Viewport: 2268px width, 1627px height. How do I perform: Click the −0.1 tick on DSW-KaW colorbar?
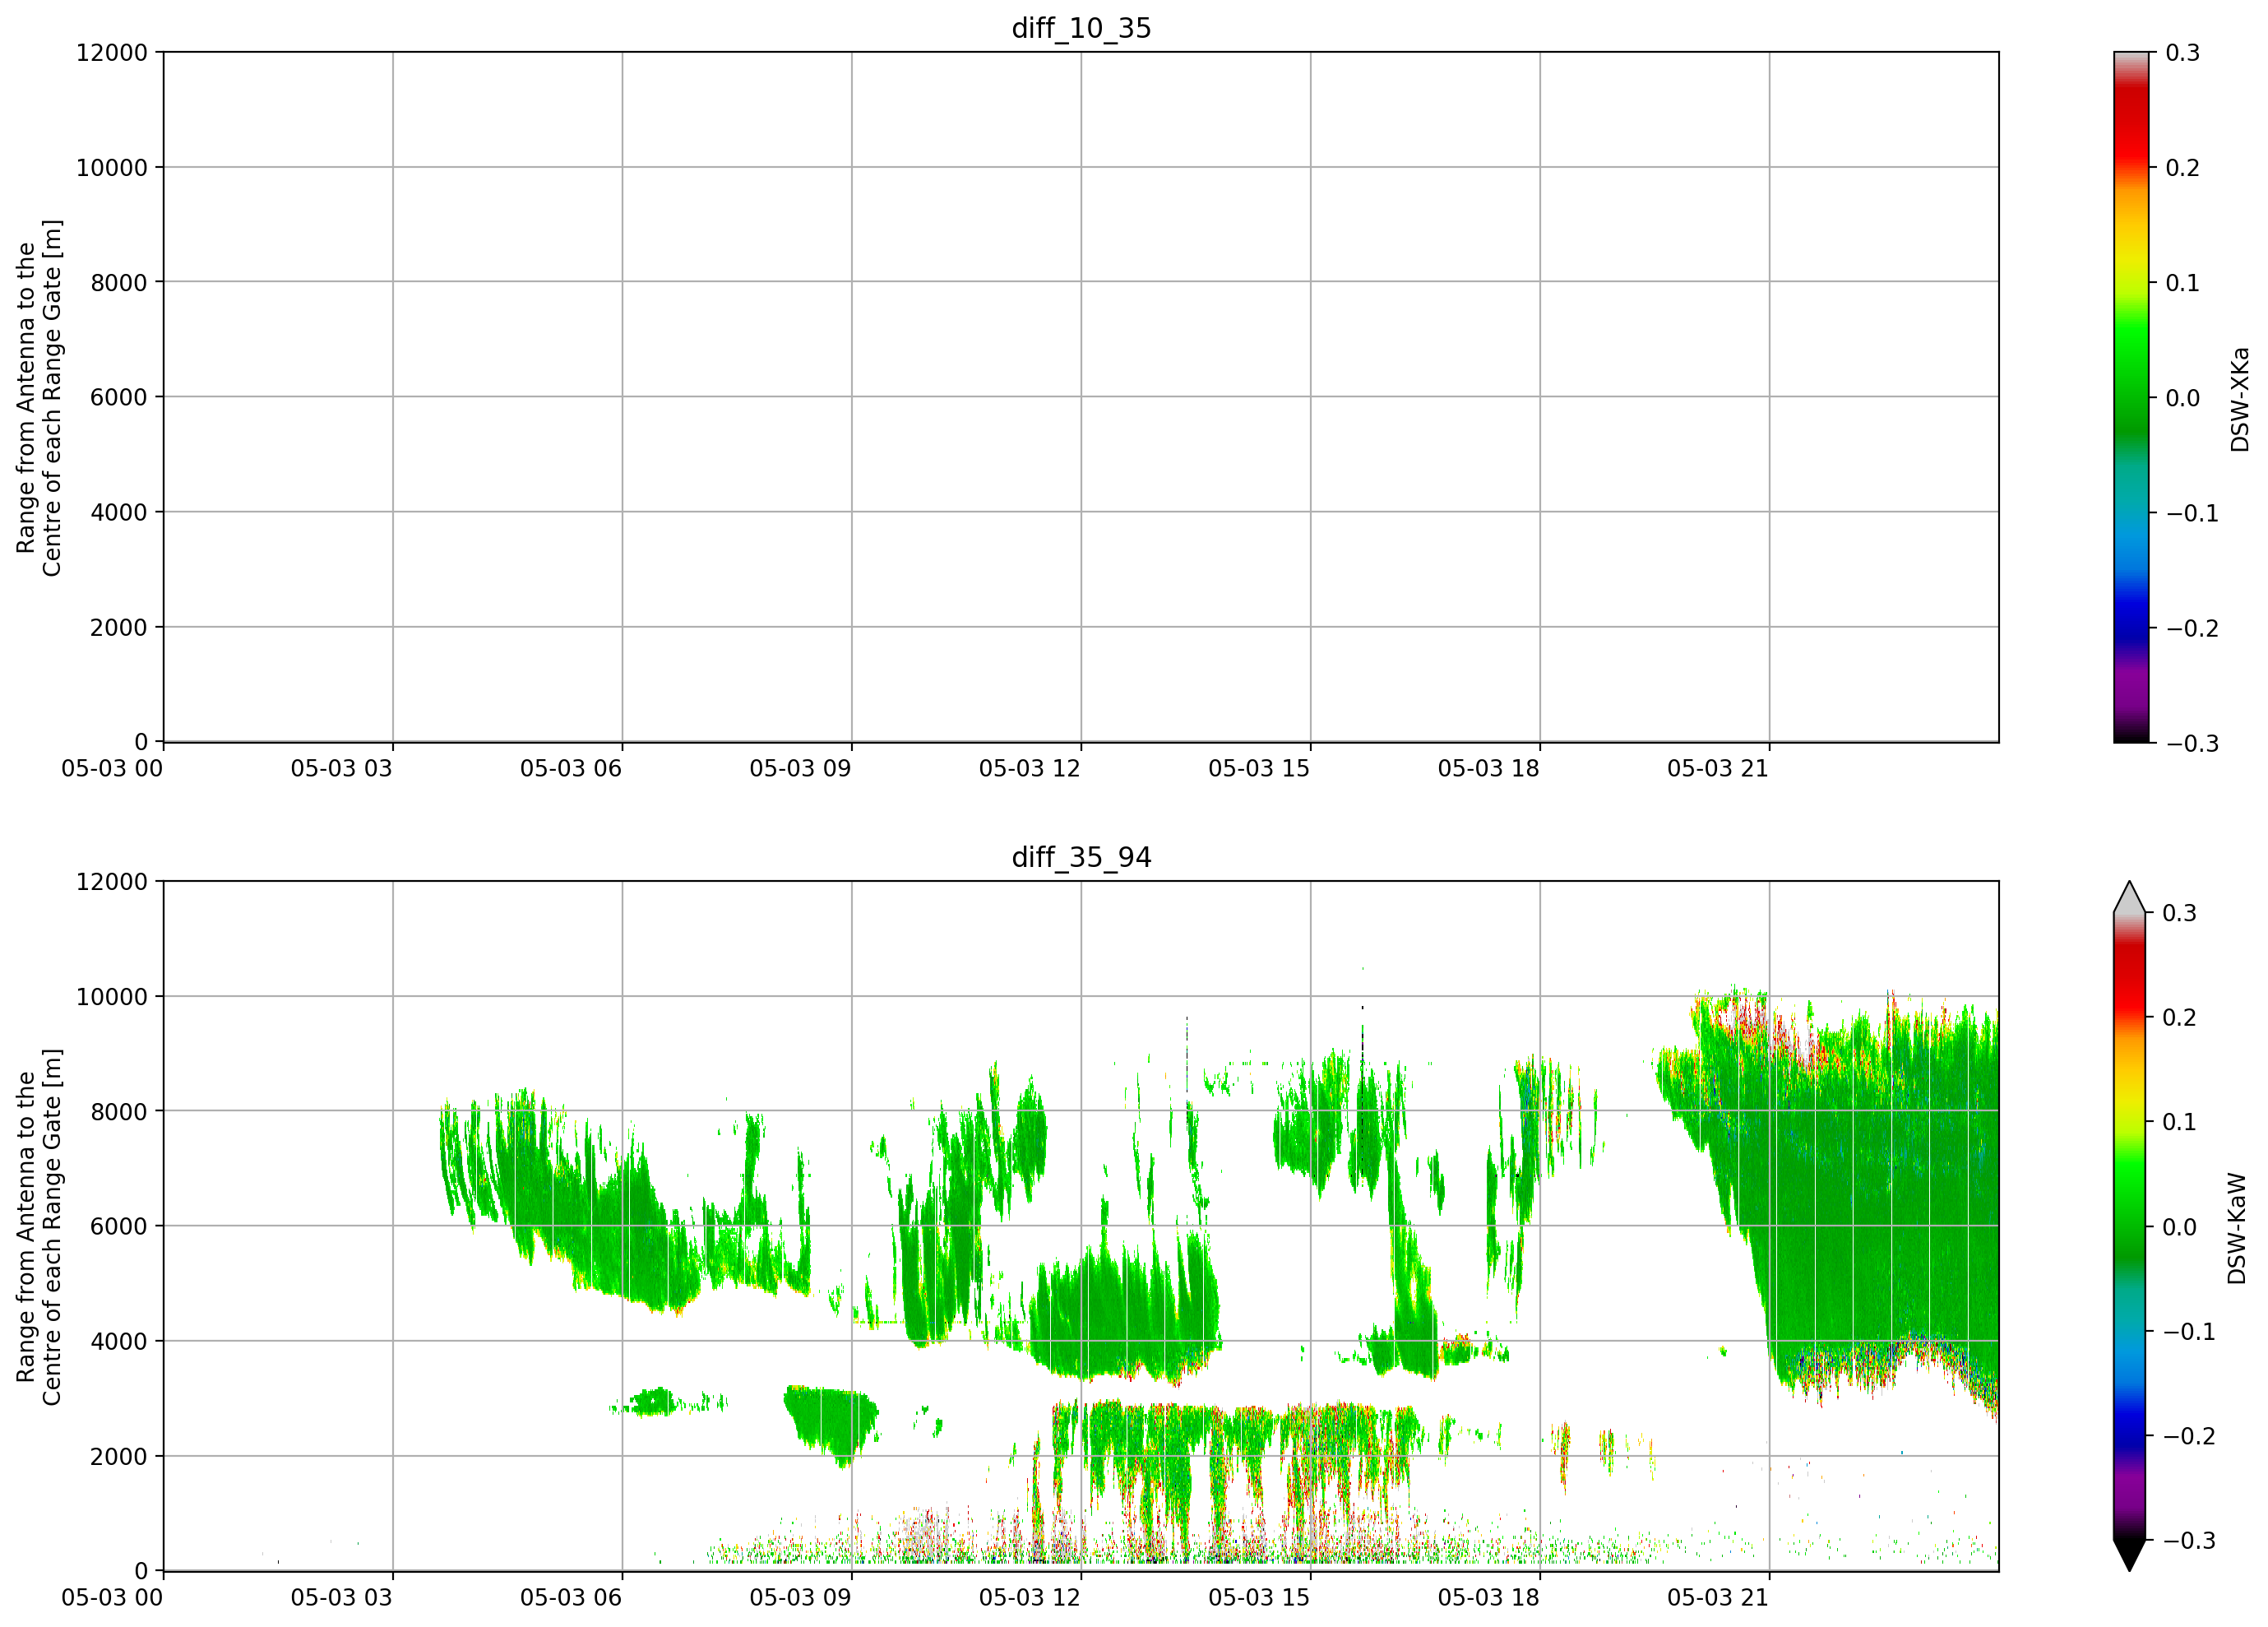2190,1331
